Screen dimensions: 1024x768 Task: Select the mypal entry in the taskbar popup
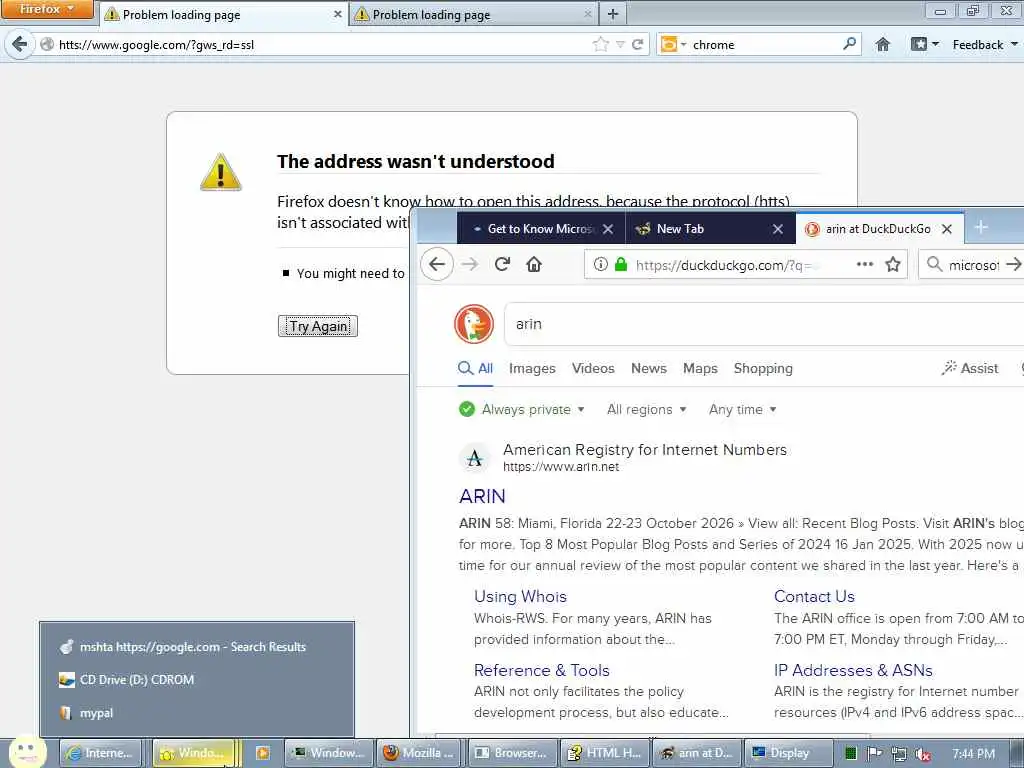[x=197, y=712]
